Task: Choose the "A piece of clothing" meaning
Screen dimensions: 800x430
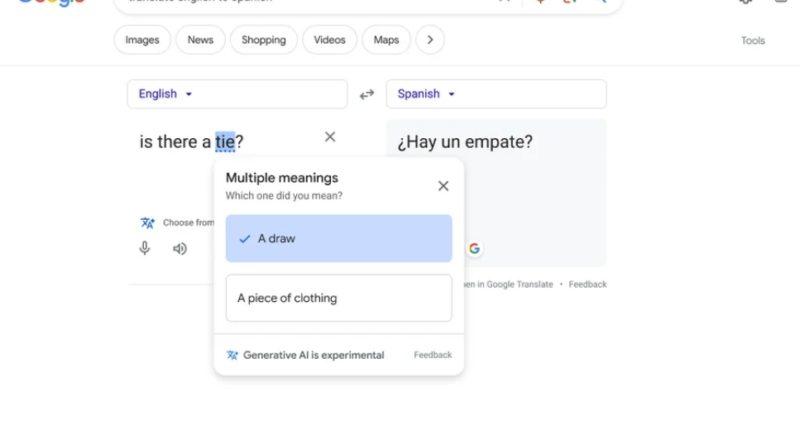Action: coord(338,298)
